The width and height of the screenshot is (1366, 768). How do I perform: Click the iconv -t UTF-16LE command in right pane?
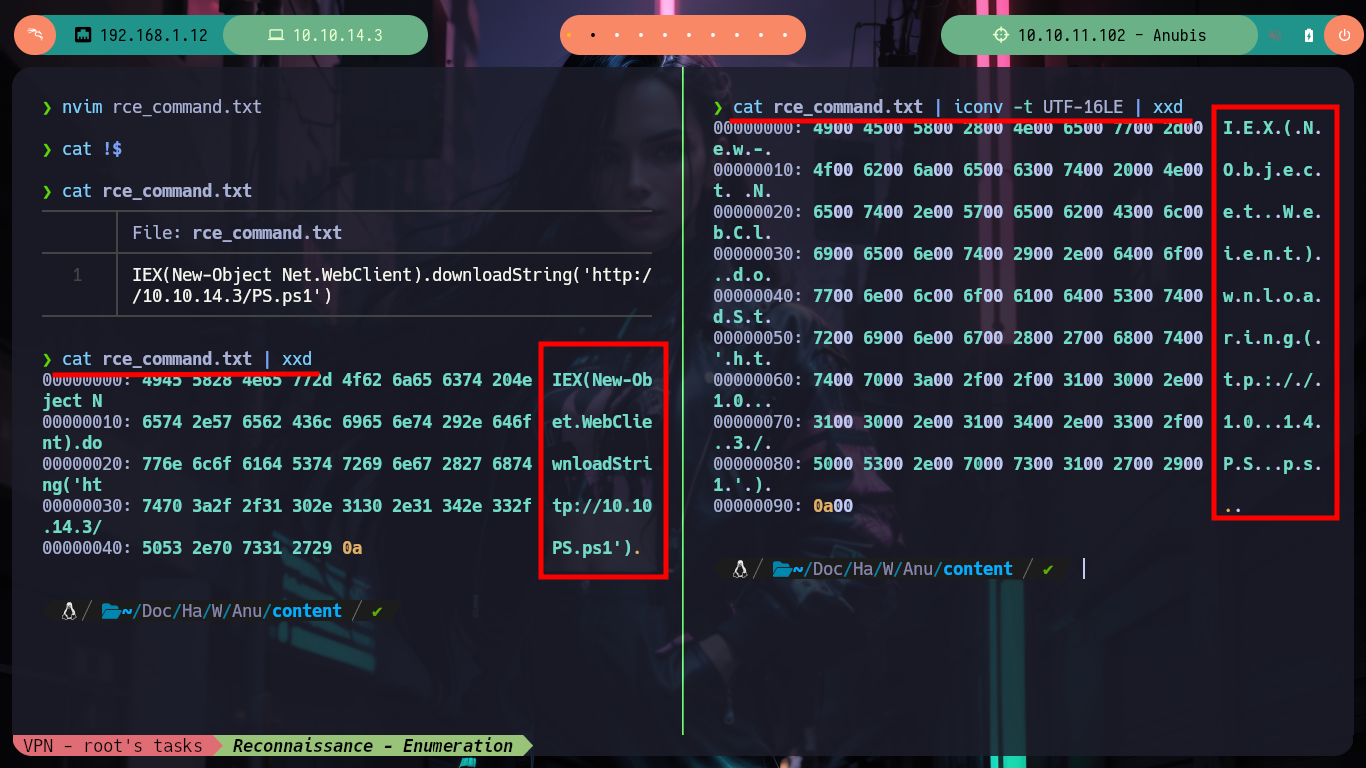coord(1039,107)
